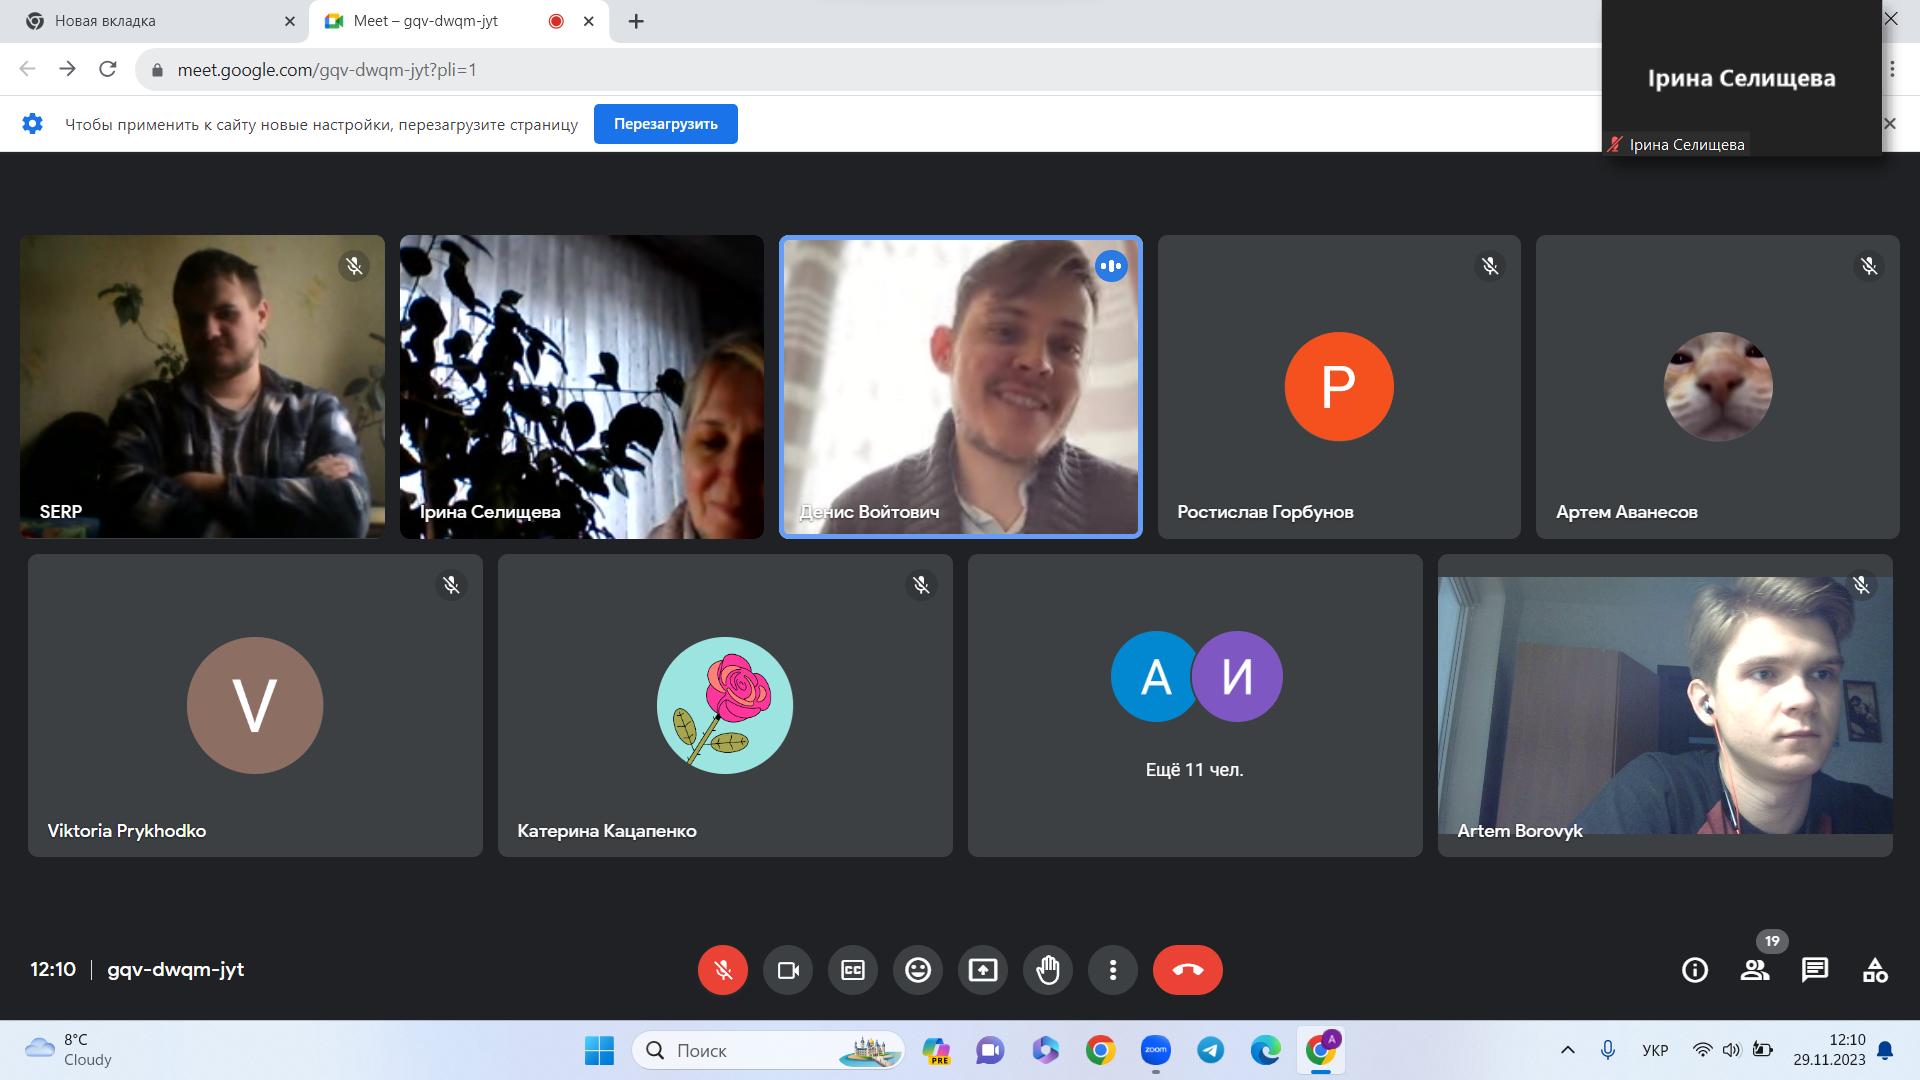Open Chrome menu three dots

point(1892,70)
